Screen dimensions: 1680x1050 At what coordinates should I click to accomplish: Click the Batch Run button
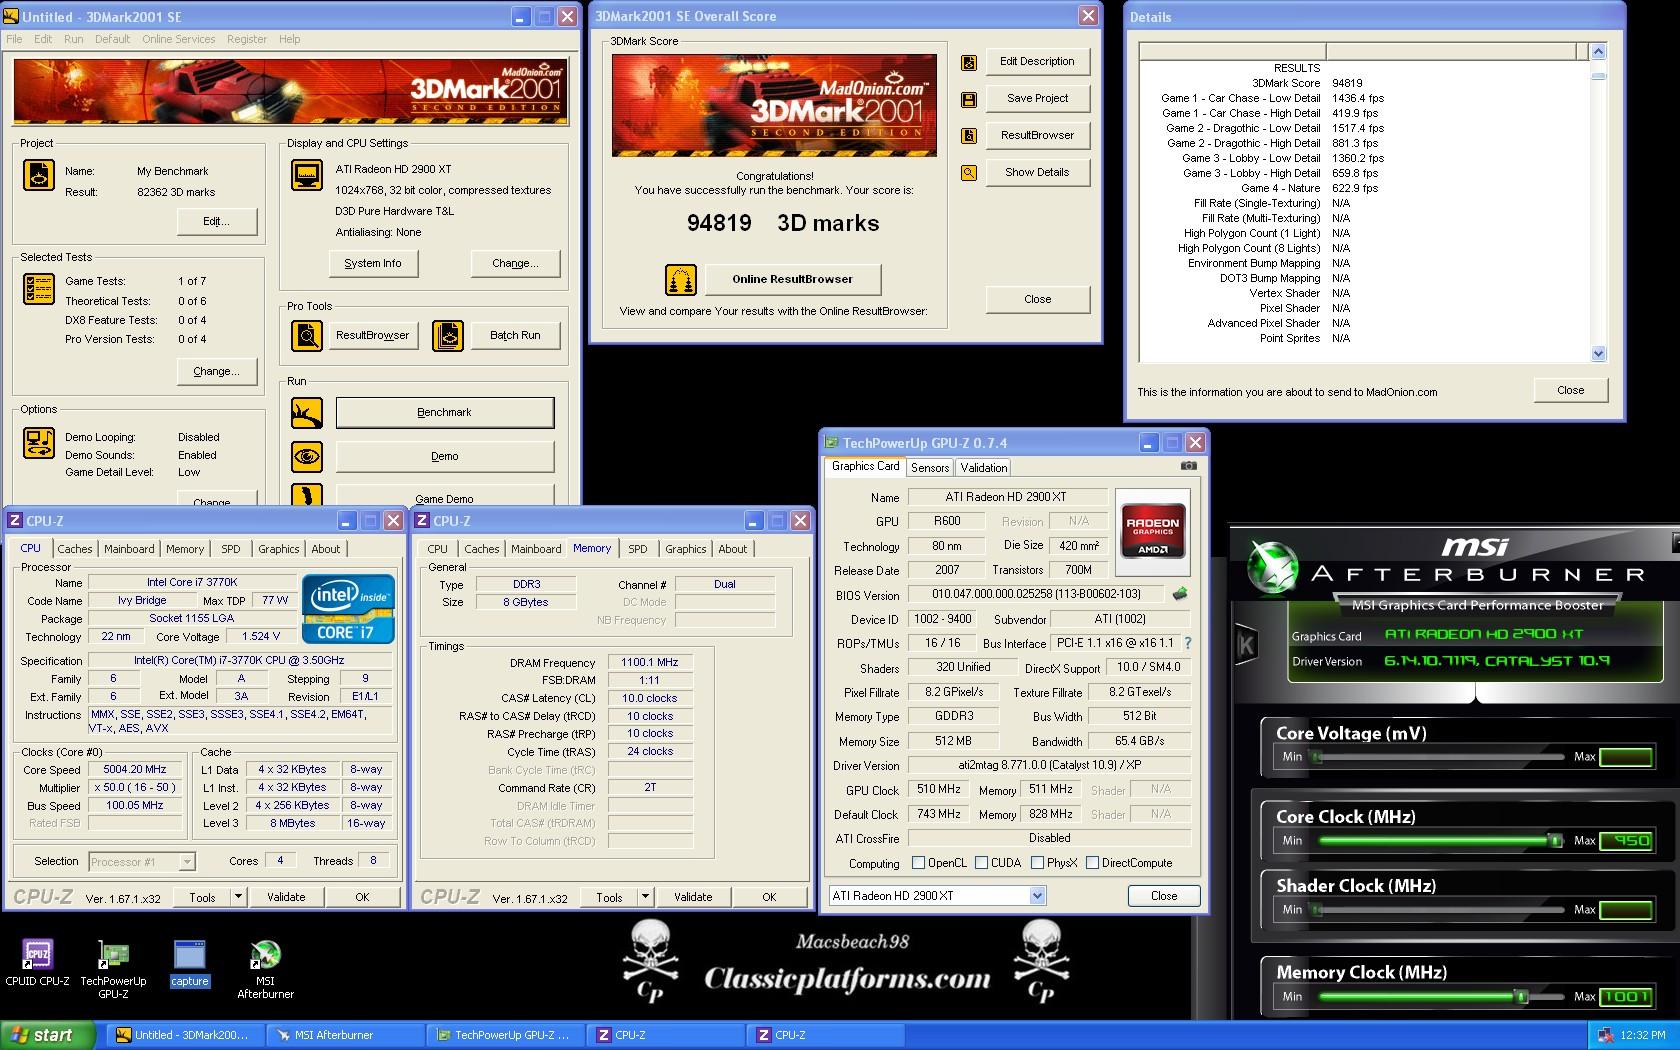coord(515,336)
